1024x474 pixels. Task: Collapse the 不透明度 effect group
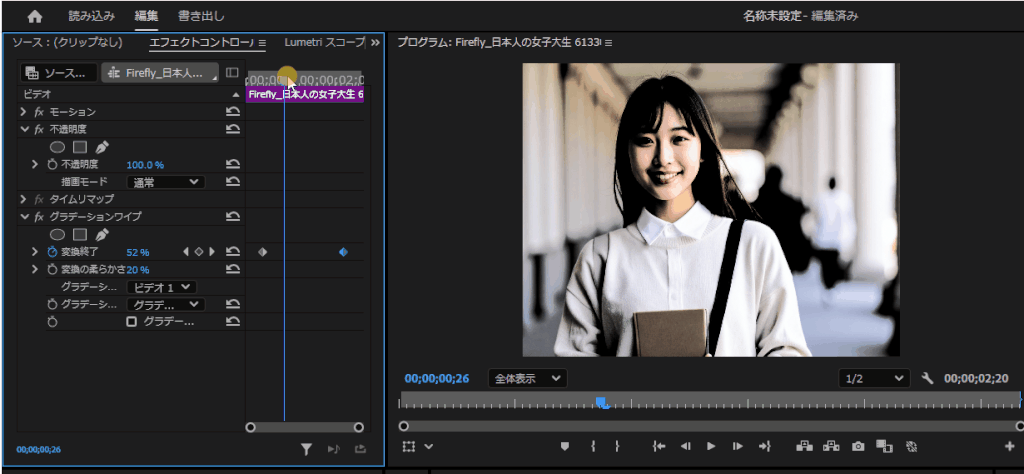pyautogui.click(x=24, y=129)
